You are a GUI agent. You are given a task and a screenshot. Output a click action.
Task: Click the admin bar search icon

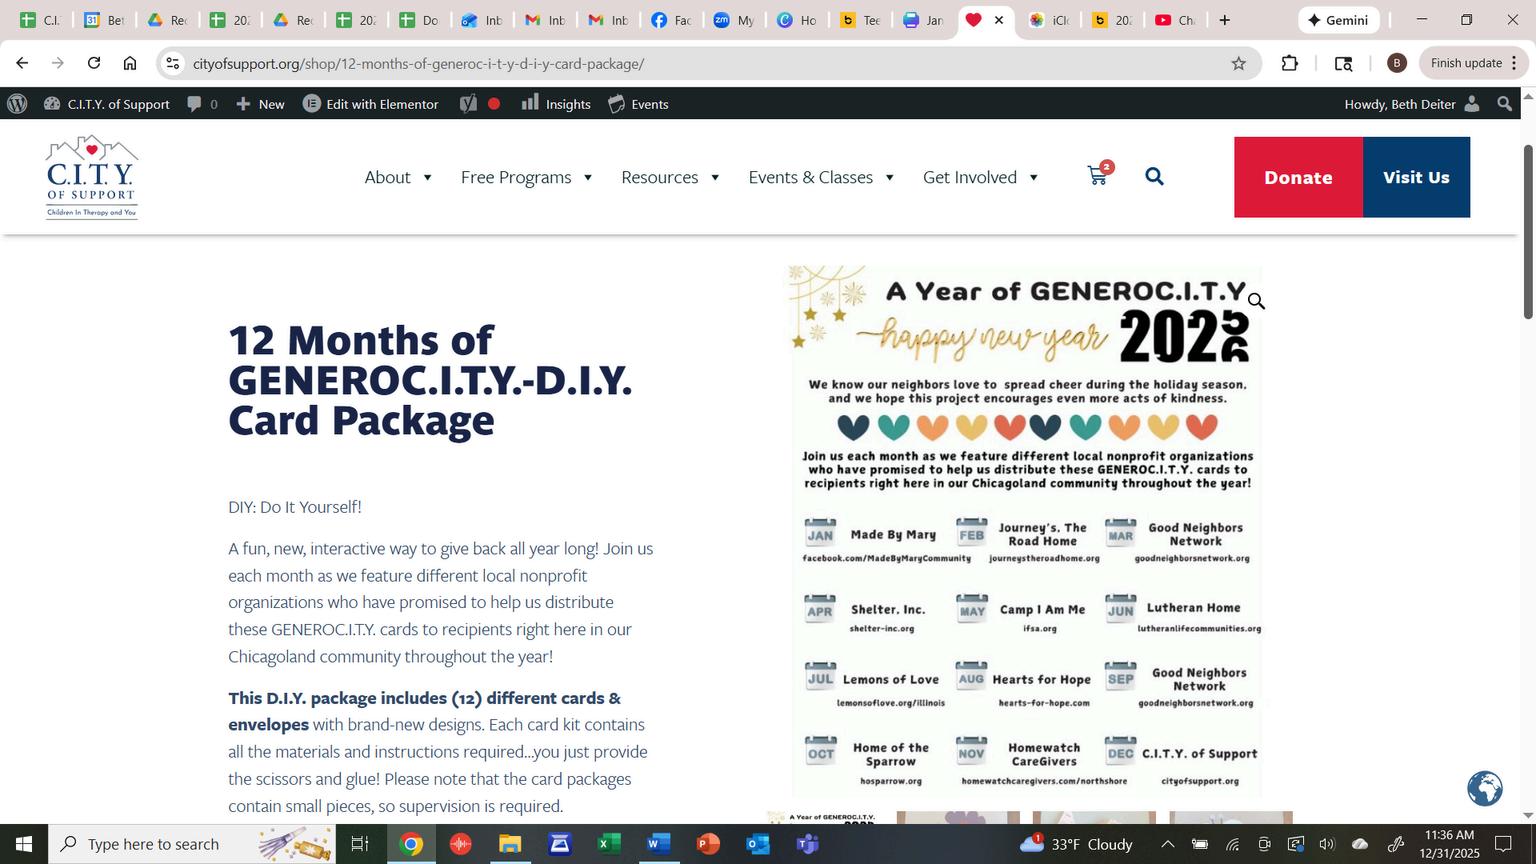click(1504, 104)
